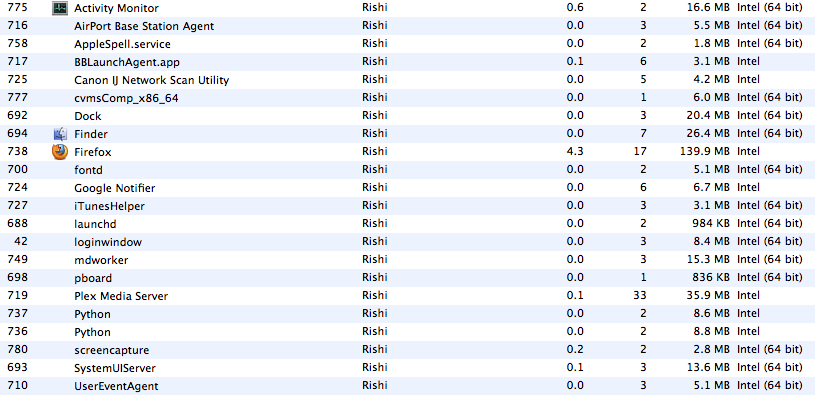The width and height of the screenshot is (815, 396).
Task: Select the Activity Monitor process row
Action: (x=408, y=8)
